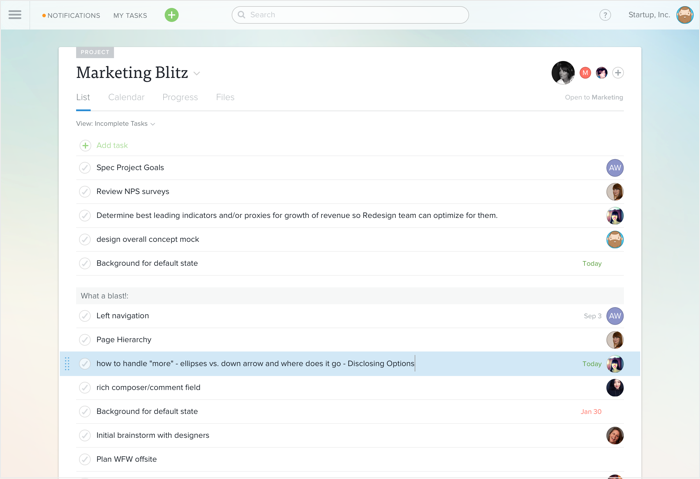Click the Search input field
700x479 pixels.
[350, 15]
